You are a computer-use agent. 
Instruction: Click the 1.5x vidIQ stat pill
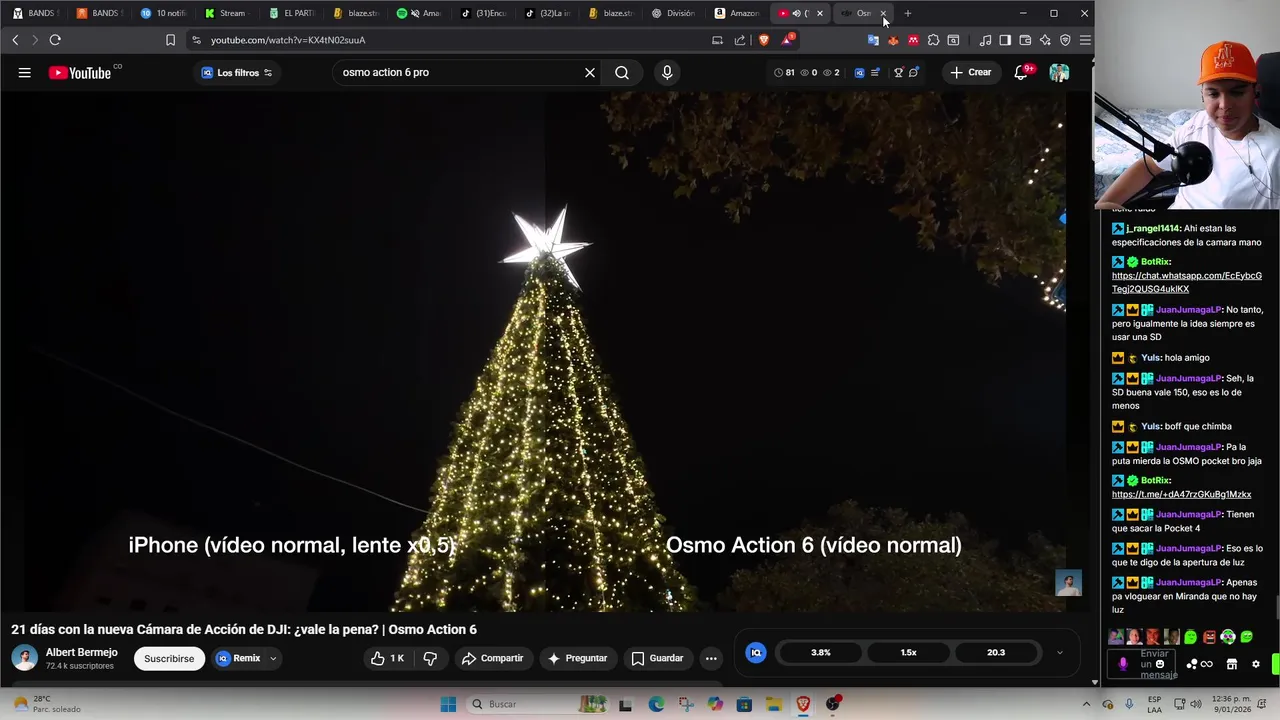pyautogui.click(x=908, y=652)
